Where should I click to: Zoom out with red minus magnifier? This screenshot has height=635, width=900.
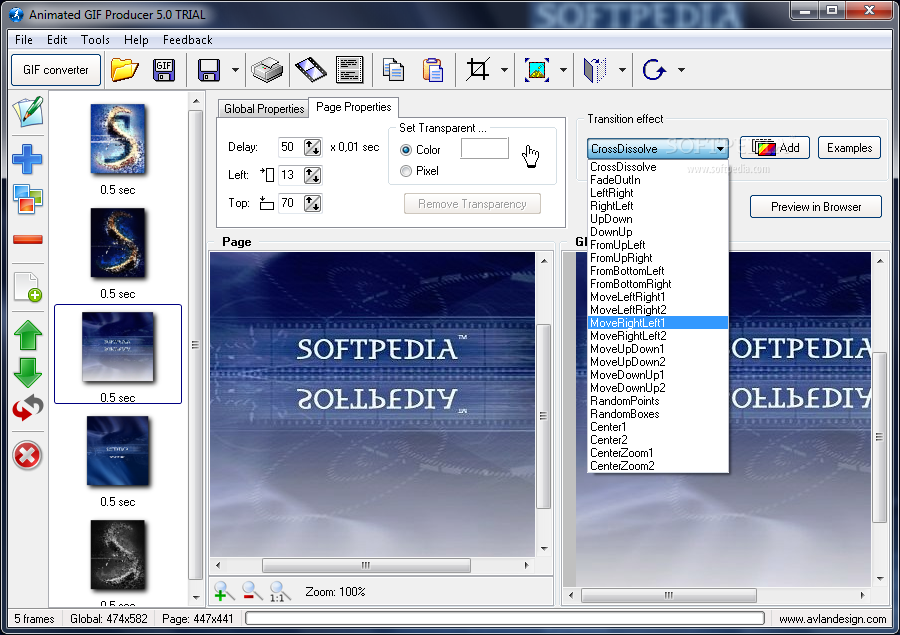[251, 591]
